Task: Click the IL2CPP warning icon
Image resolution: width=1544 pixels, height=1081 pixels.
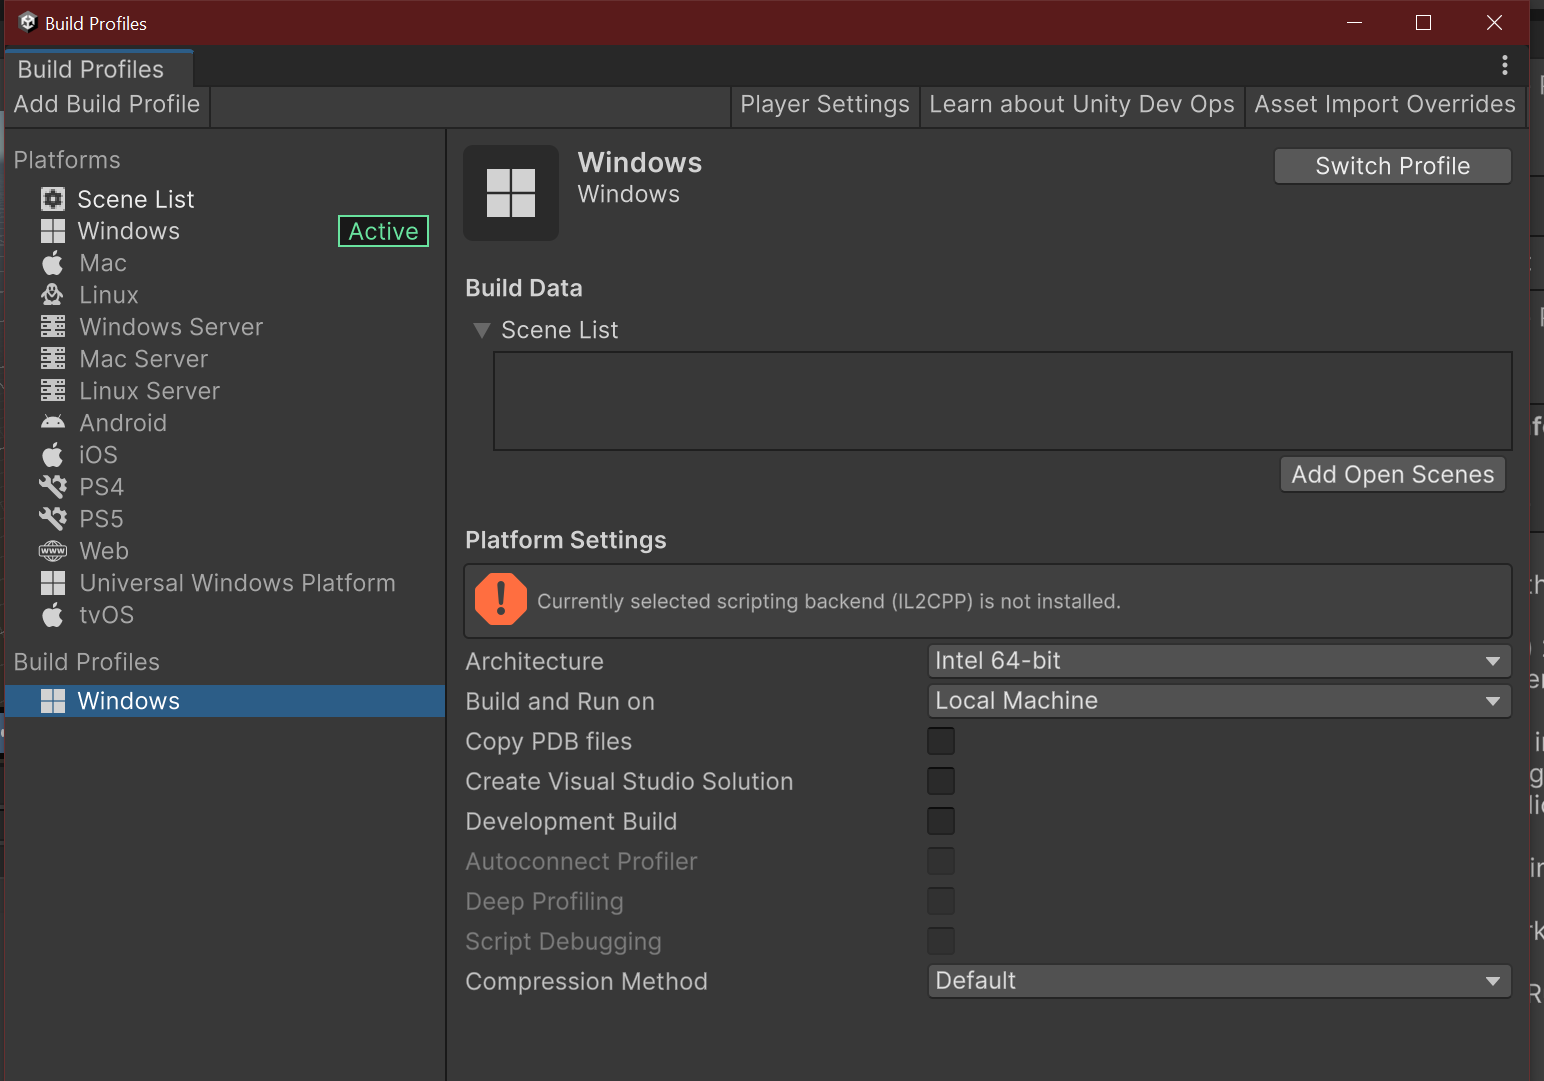Action: [x=500, y=600]
